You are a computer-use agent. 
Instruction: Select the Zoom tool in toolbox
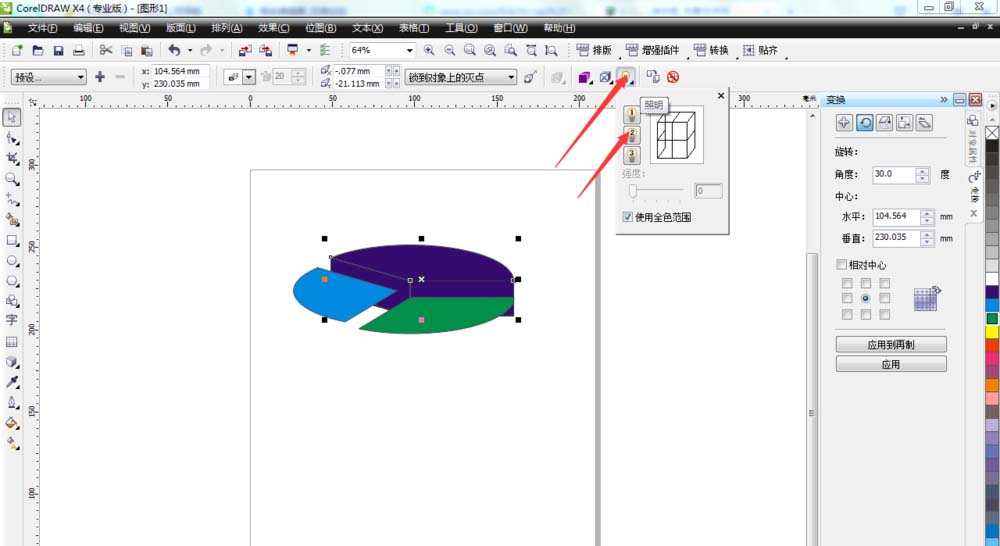pyautogui.click(x=12, y=179)
